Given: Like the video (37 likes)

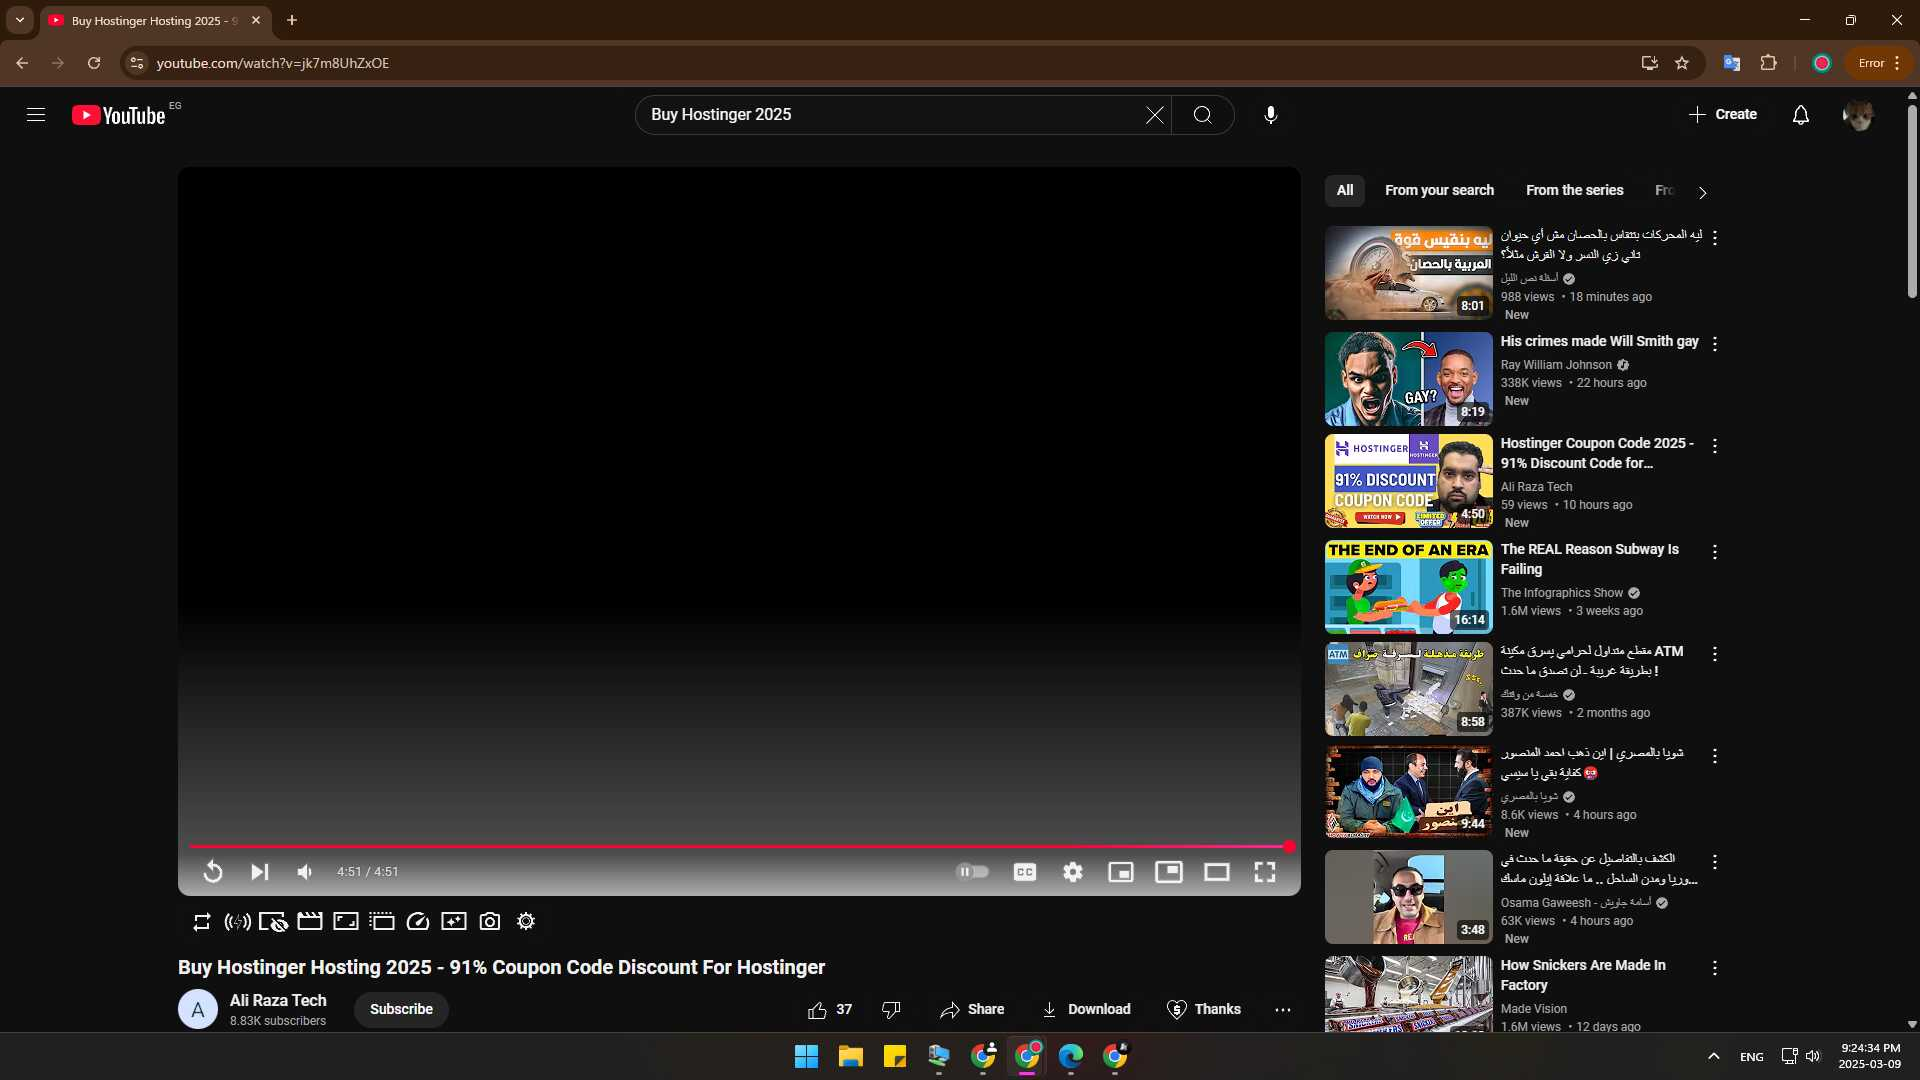Looking at the screenshot, I should (x=830, y=1010).
